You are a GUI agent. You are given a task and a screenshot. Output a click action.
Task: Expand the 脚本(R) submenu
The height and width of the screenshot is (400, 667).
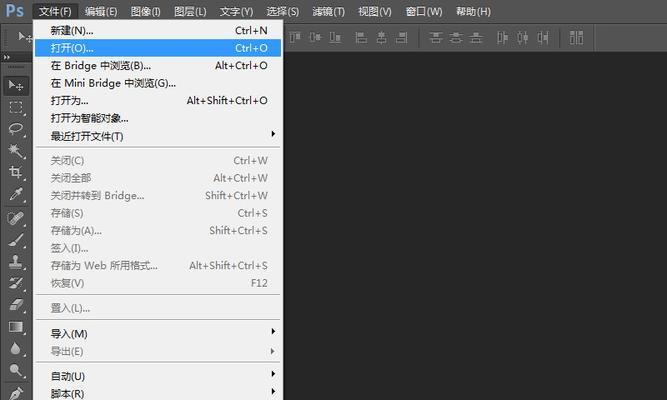(x=158, y=394)
